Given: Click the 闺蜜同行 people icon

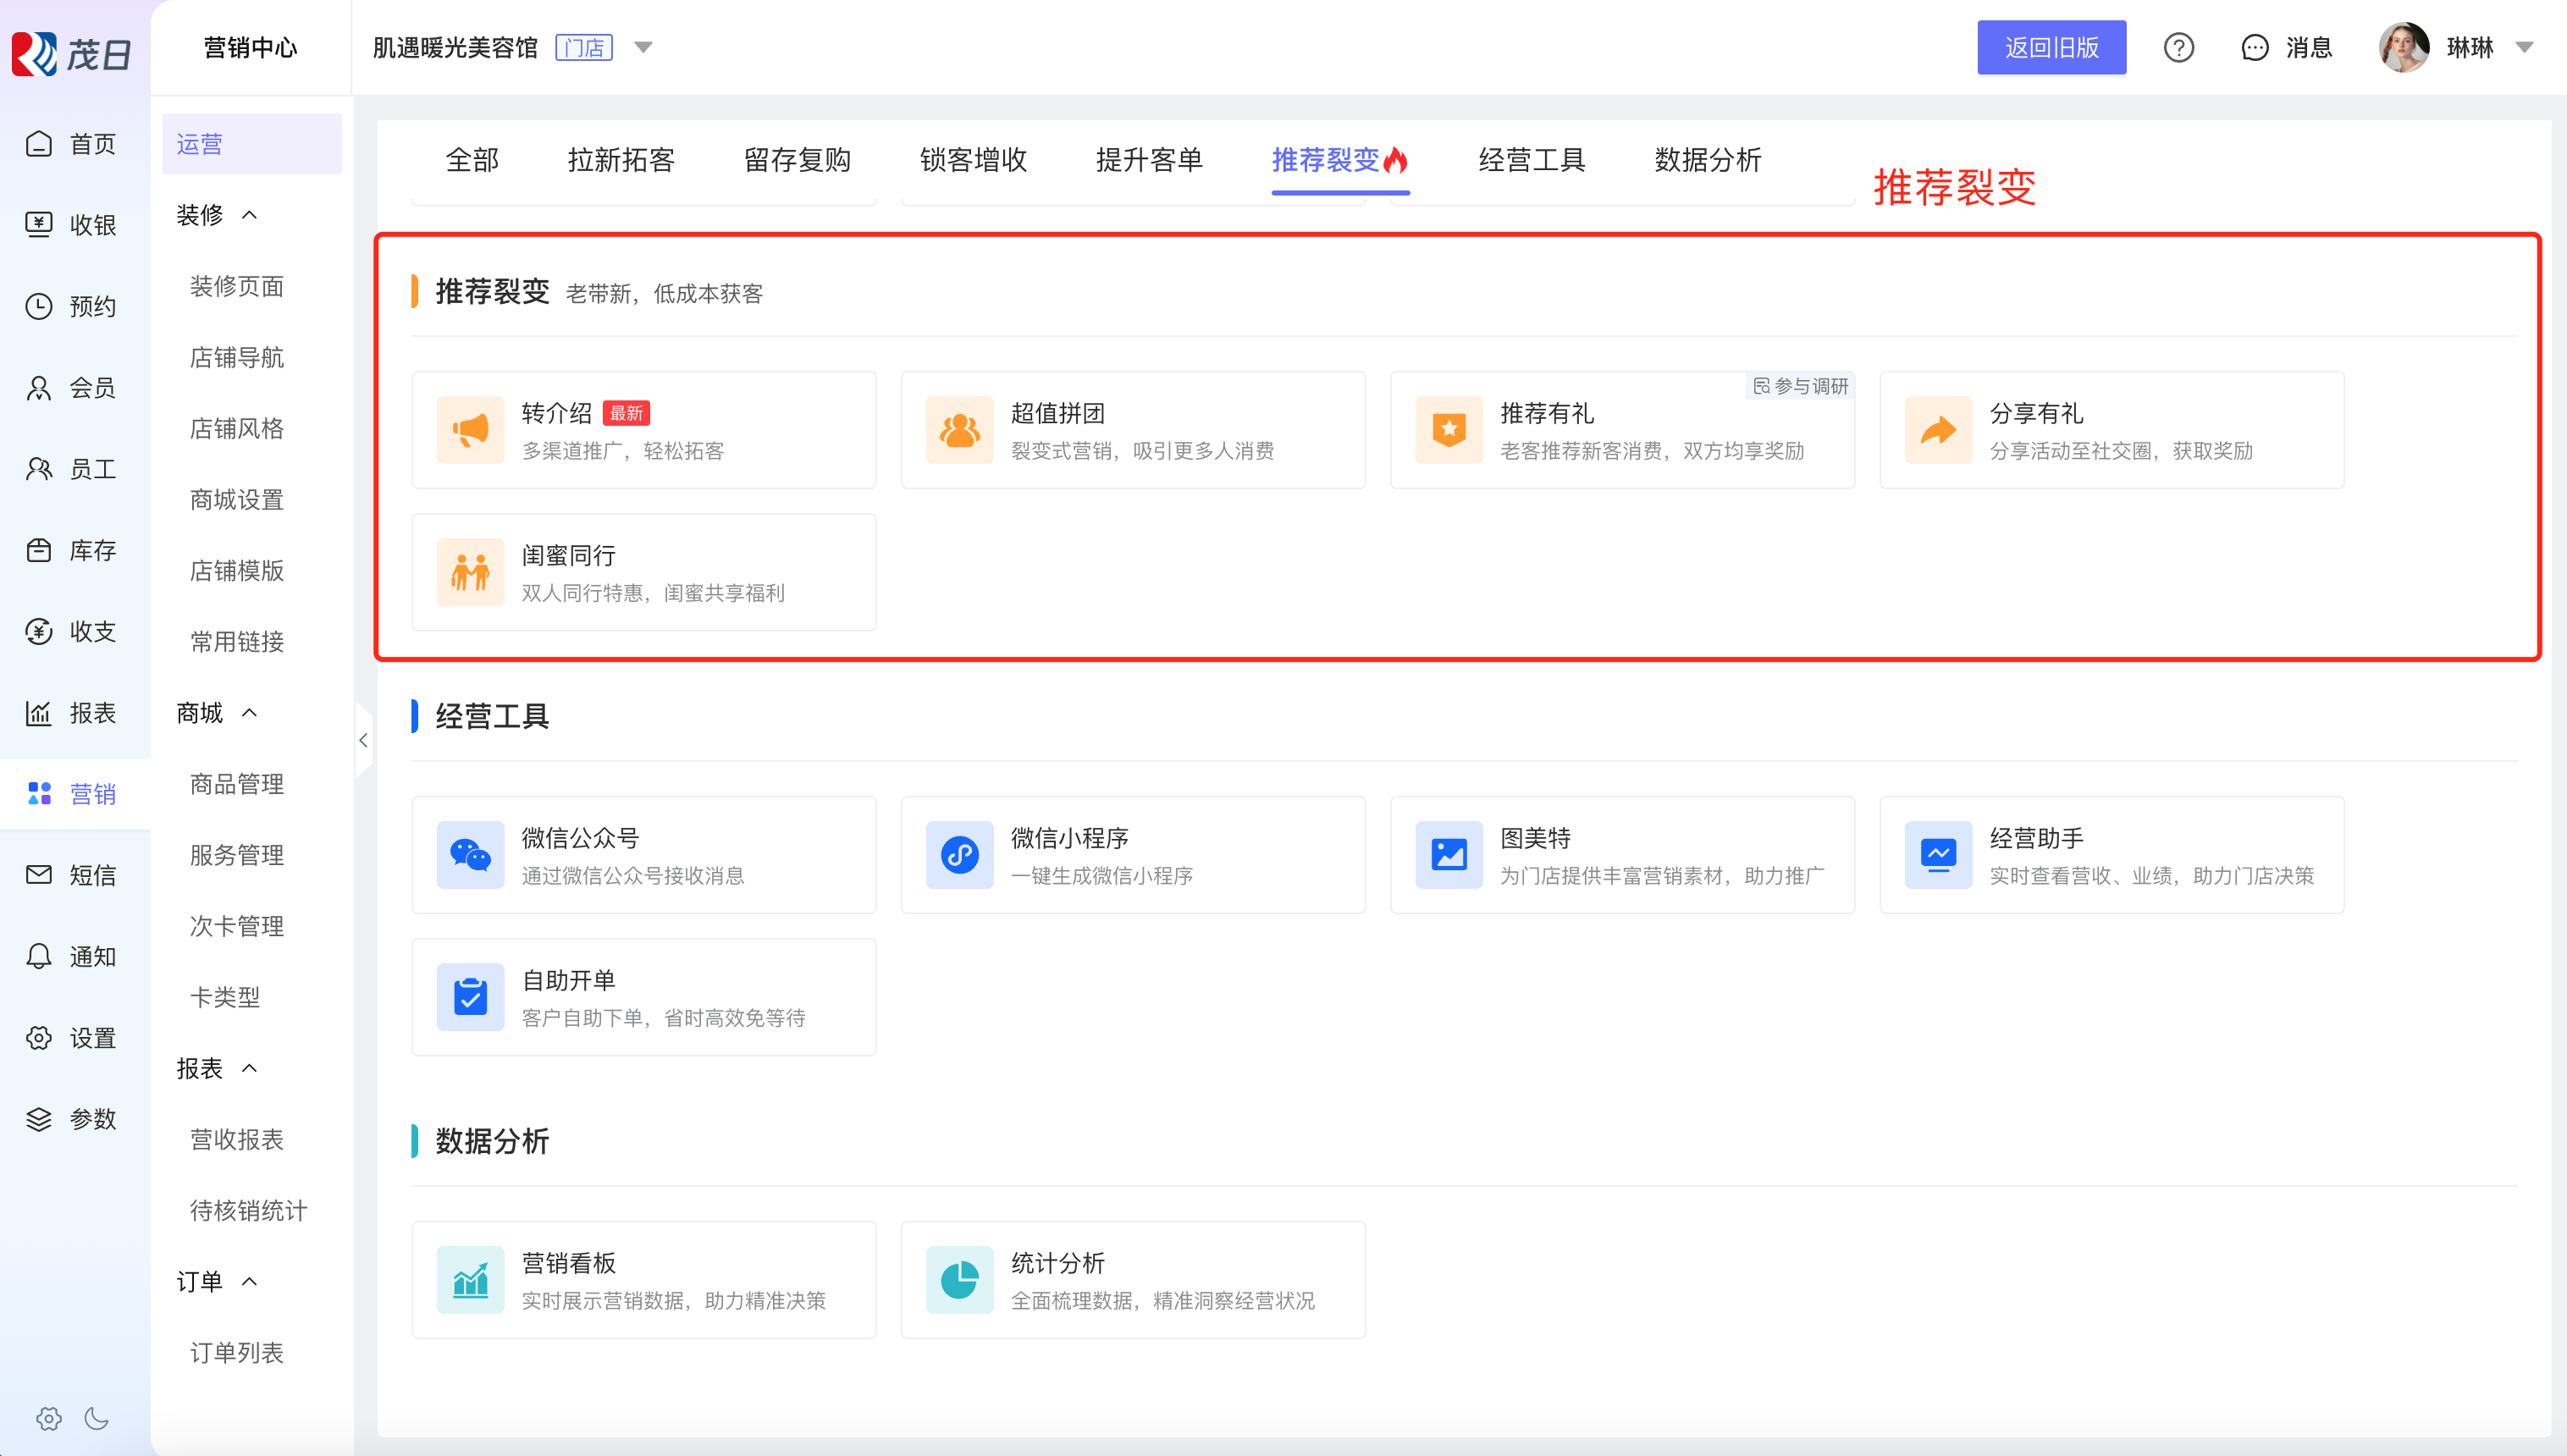Looking at the screenshot, I should (x=470, y=572).
